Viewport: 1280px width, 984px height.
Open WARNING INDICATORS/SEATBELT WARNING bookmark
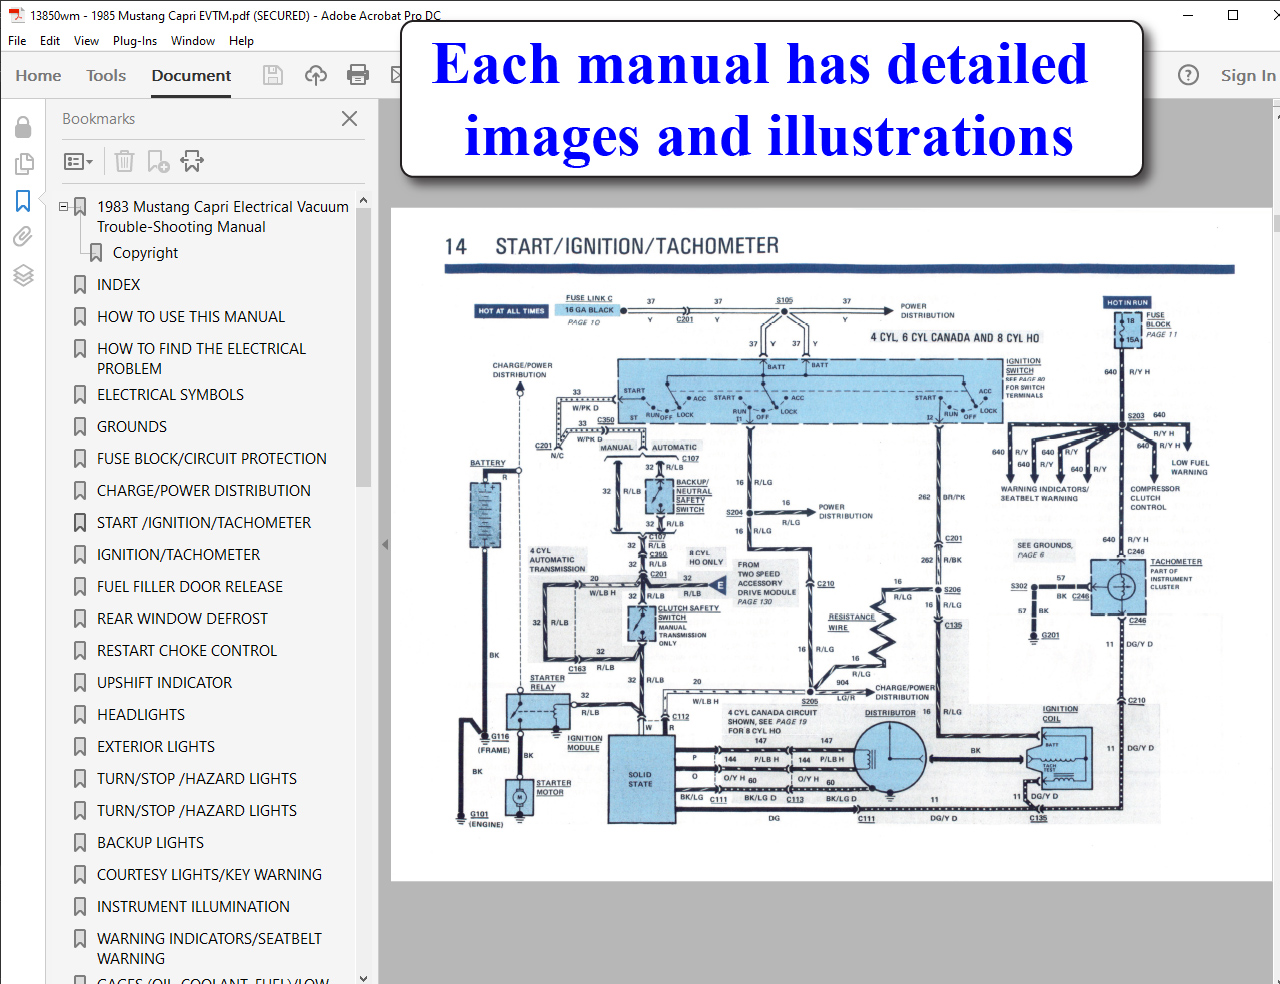click(x=209, y=949)
